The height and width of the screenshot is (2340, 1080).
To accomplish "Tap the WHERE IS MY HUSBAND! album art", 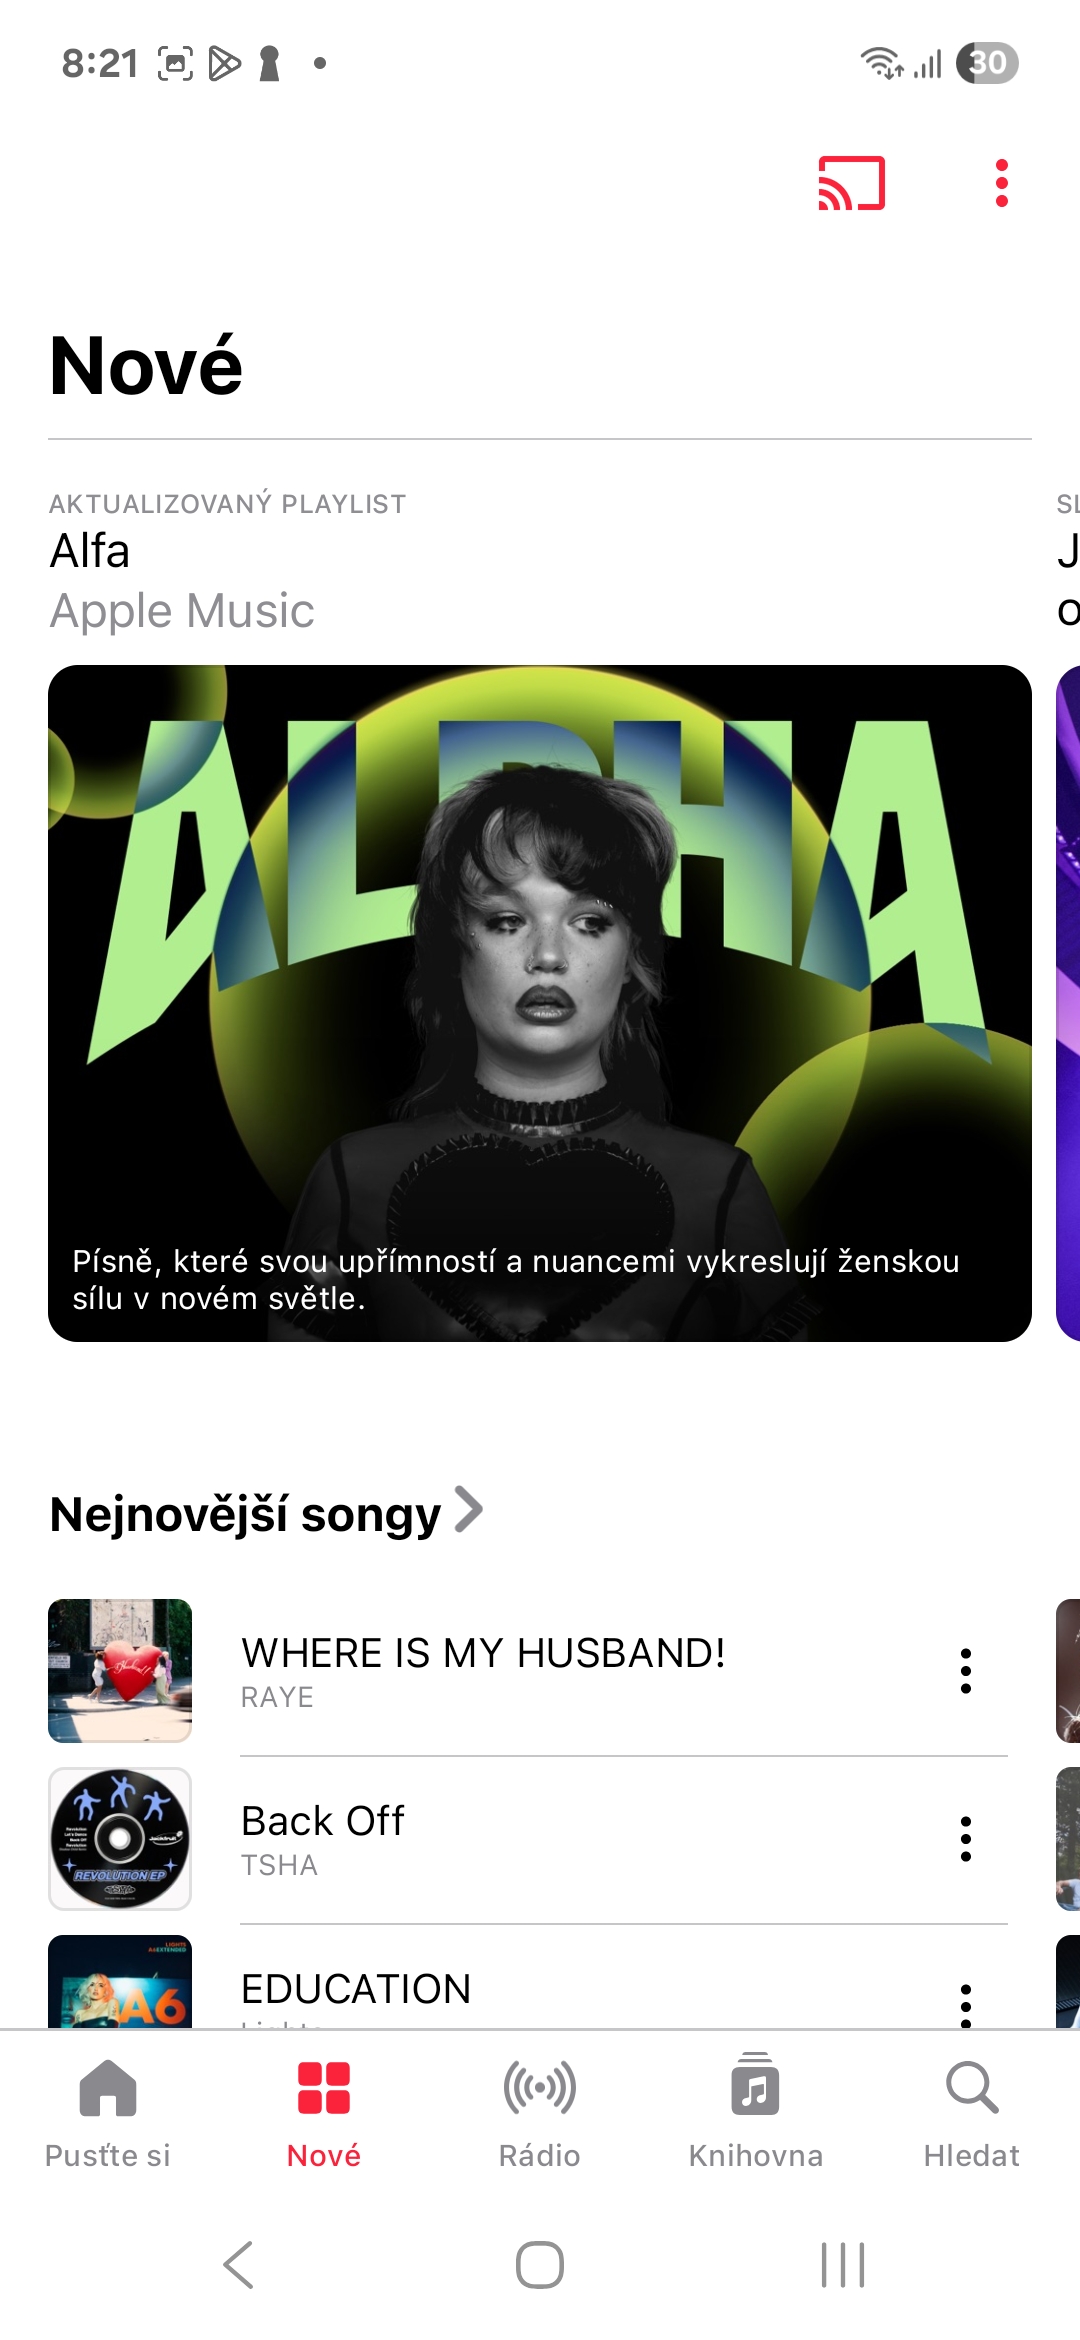I will tap(120, 1671).
